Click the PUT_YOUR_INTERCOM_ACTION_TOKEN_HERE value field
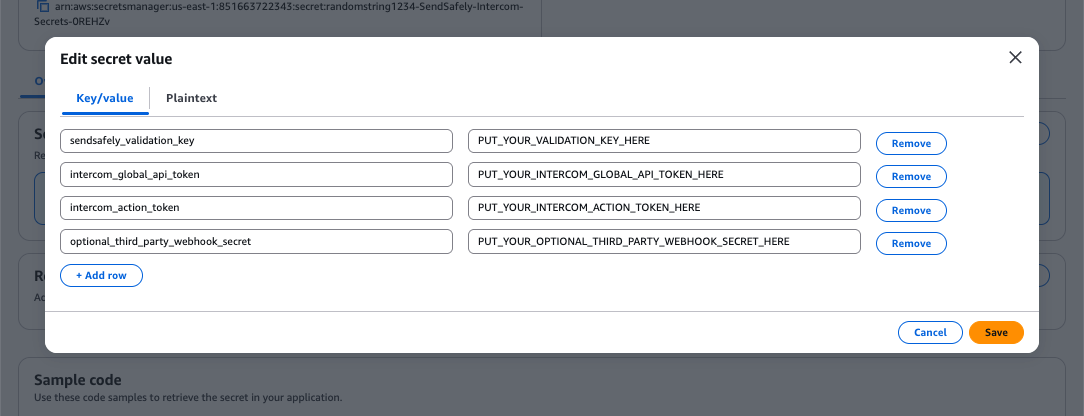Image resolution: width=1084 pixels, height=416 pixels. pos(664,208)
